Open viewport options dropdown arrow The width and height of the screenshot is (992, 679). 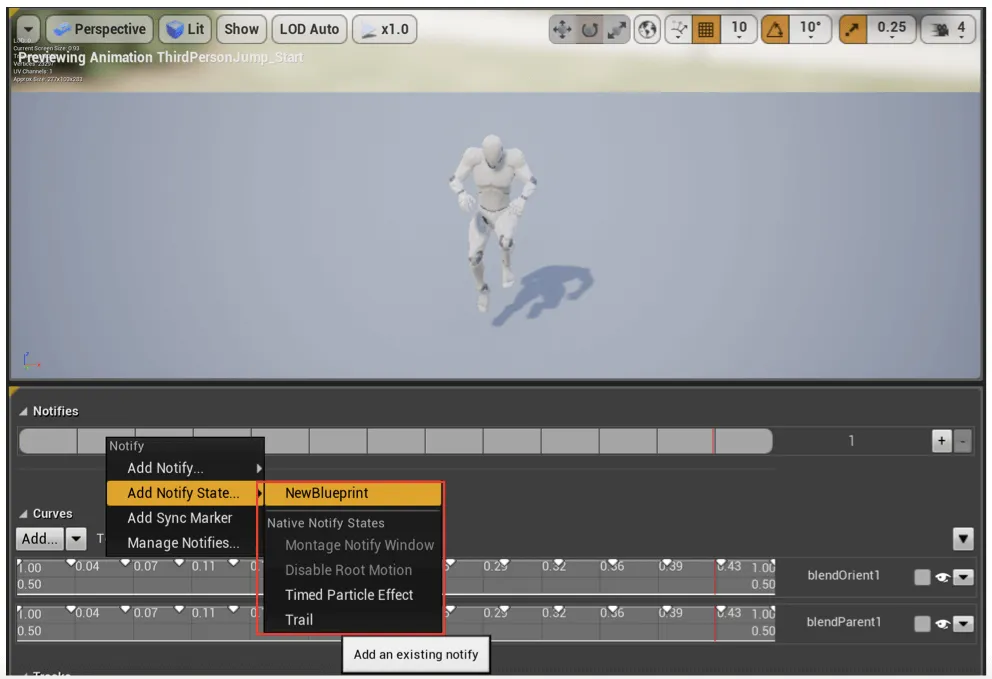coord(28,29)
